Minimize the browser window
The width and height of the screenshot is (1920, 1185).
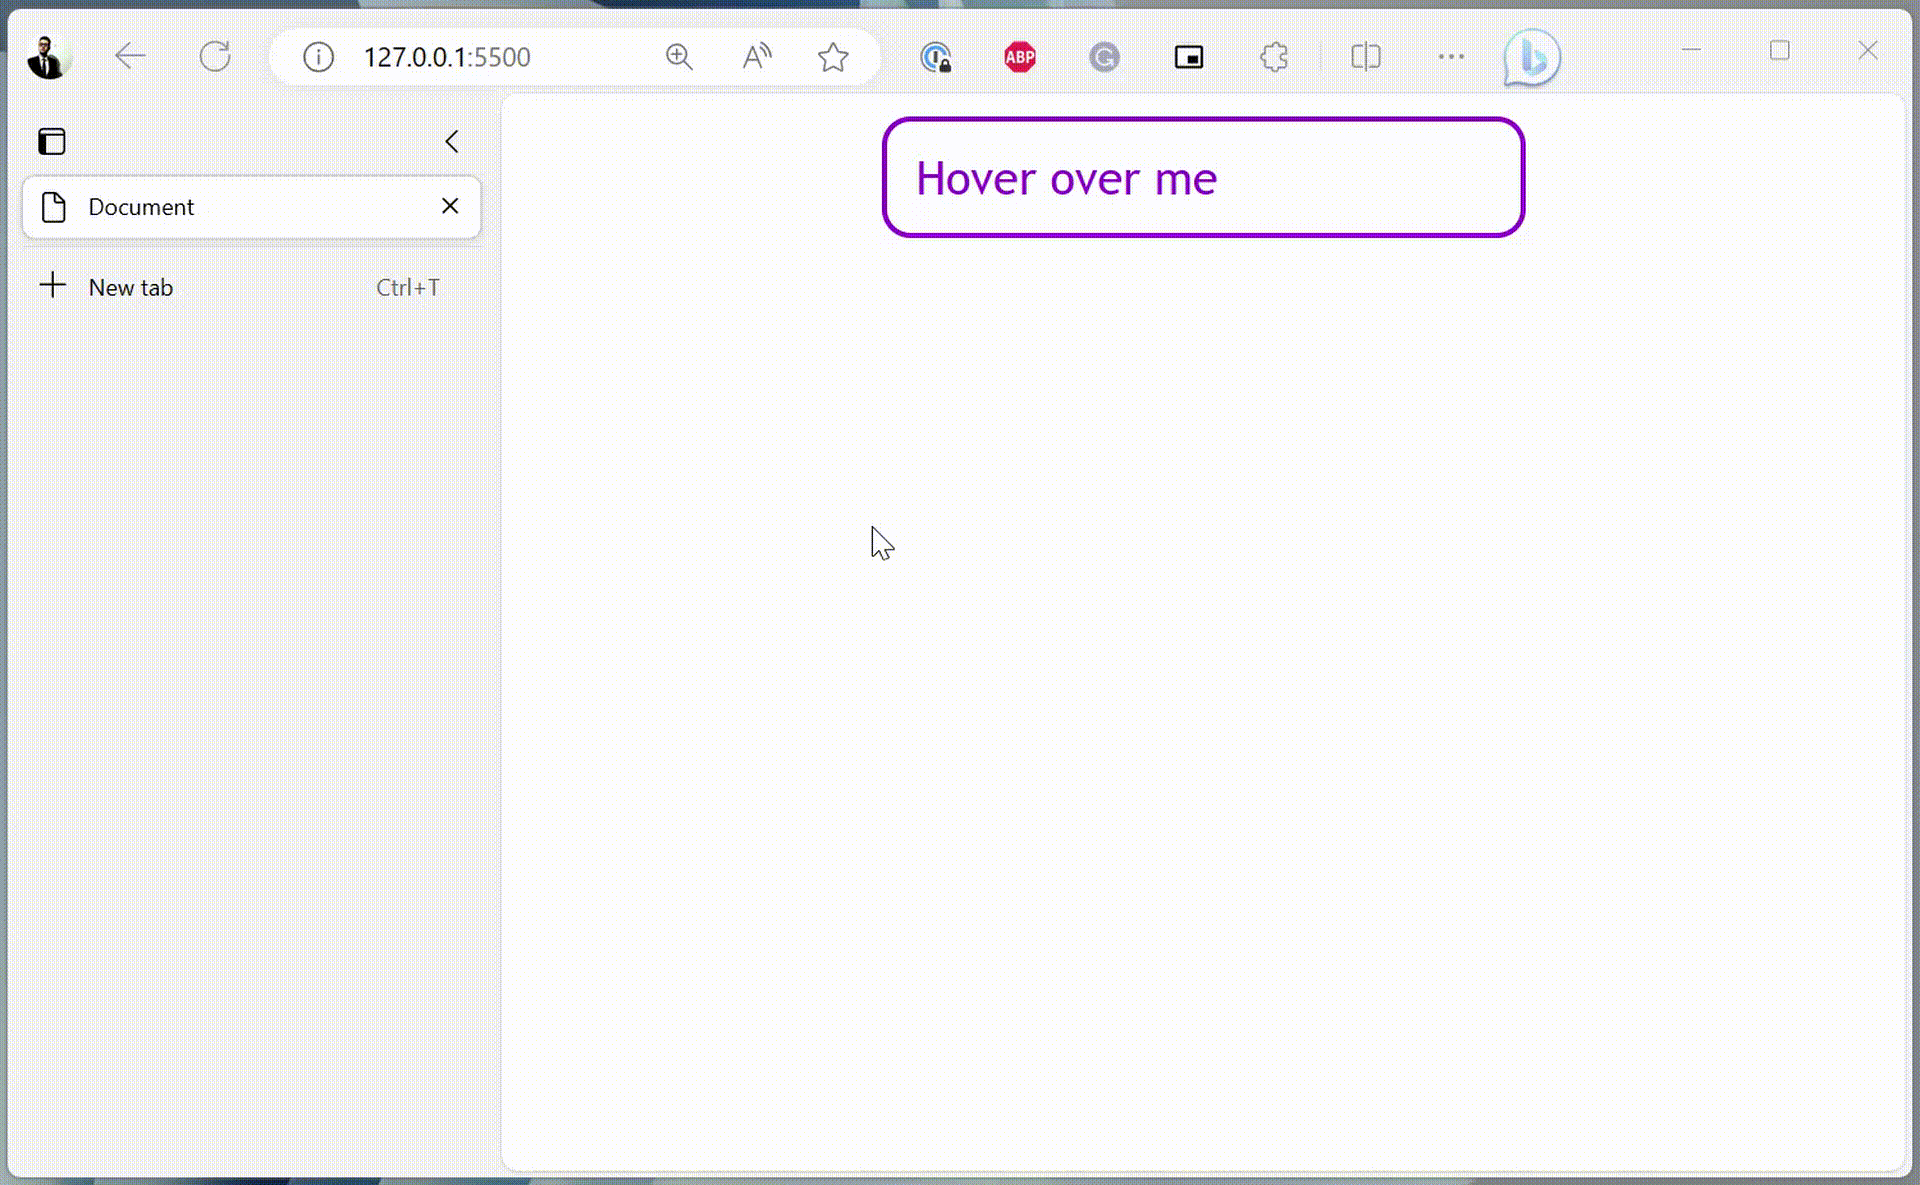point(1692,50)
